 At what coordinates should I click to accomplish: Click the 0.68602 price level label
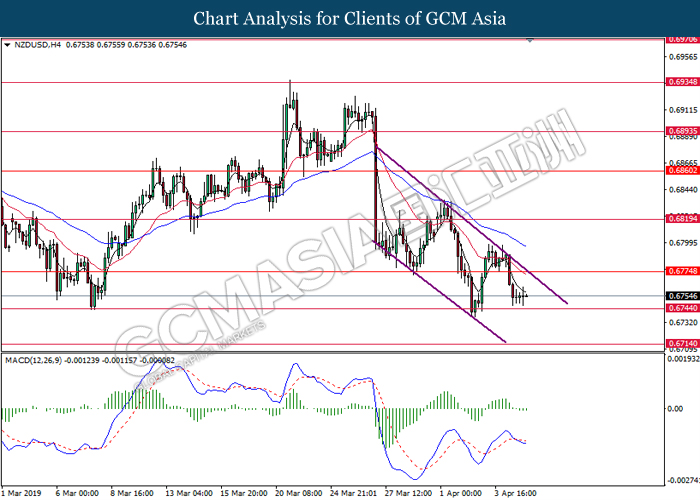(x=683, y=171)
